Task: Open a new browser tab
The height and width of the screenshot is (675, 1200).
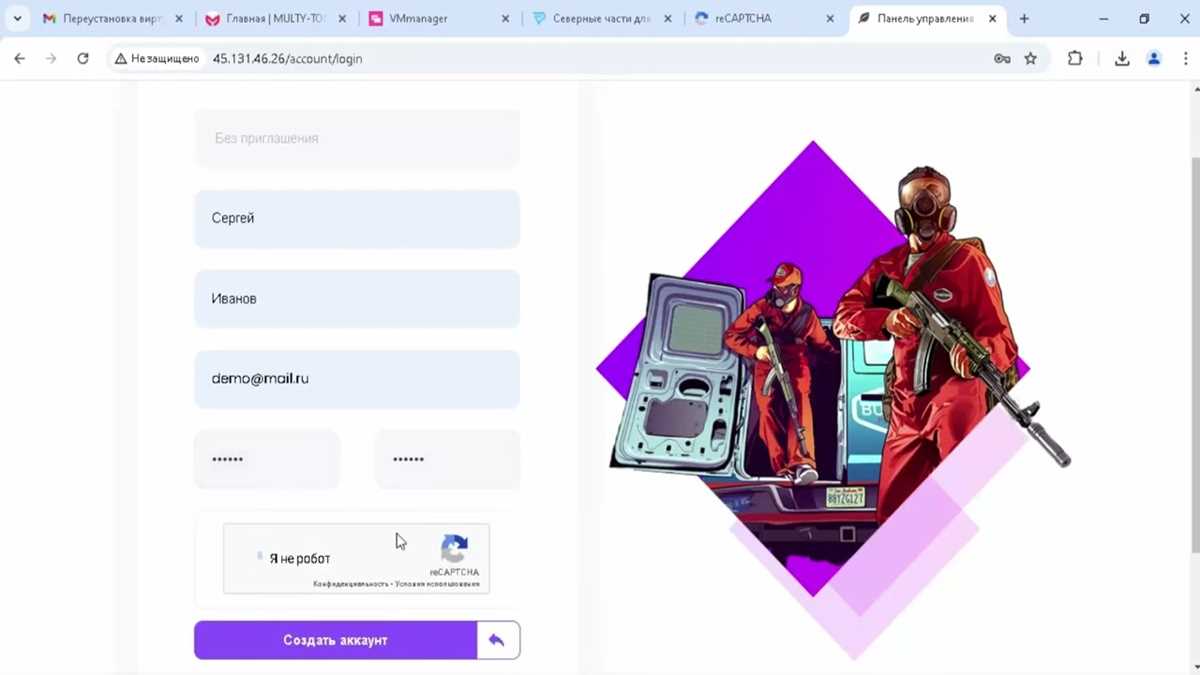Action: pyautogui.click(x=1024, y=19)
